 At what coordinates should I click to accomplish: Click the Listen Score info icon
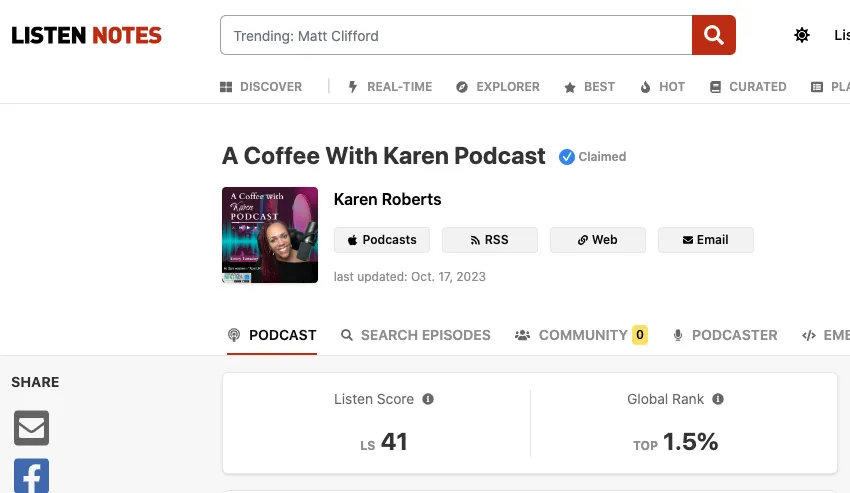tap(428, 399)
